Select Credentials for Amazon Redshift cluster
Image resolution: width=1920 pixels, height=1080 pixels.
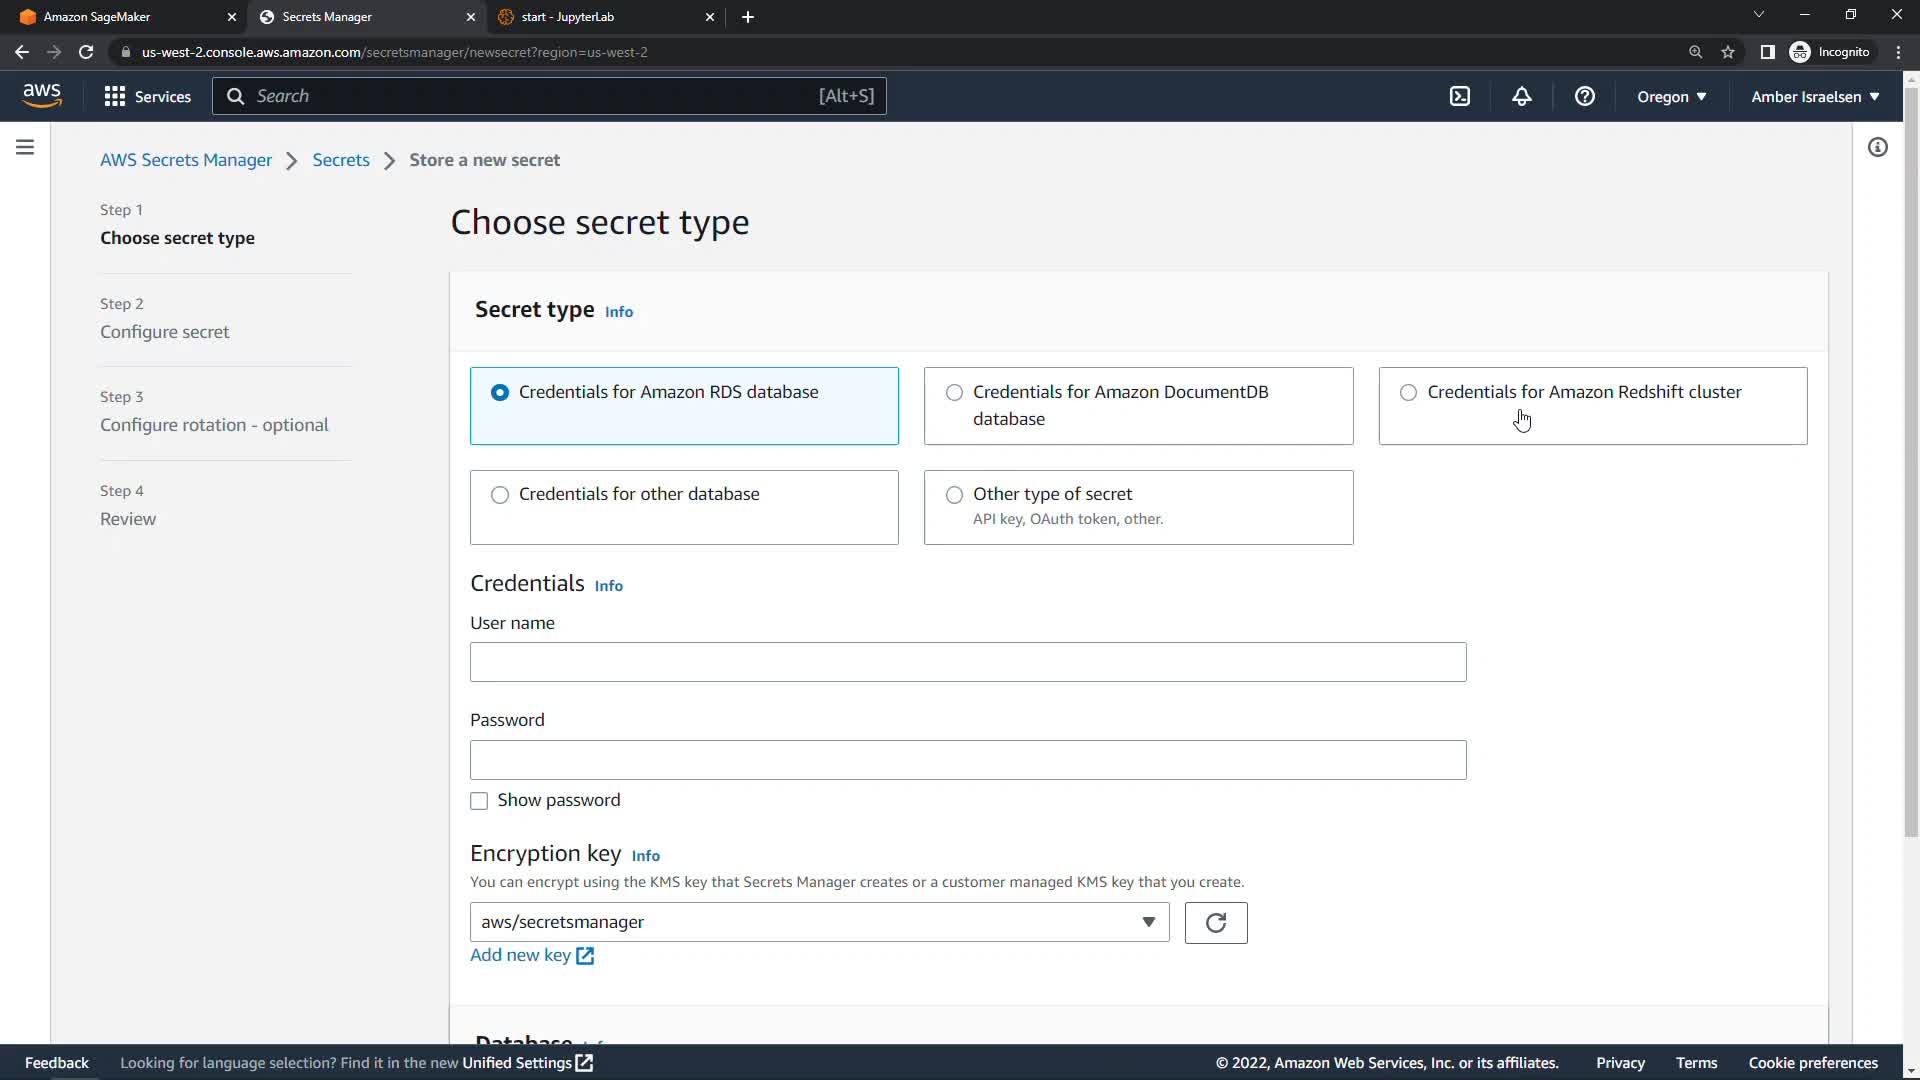pos(1408,392)
